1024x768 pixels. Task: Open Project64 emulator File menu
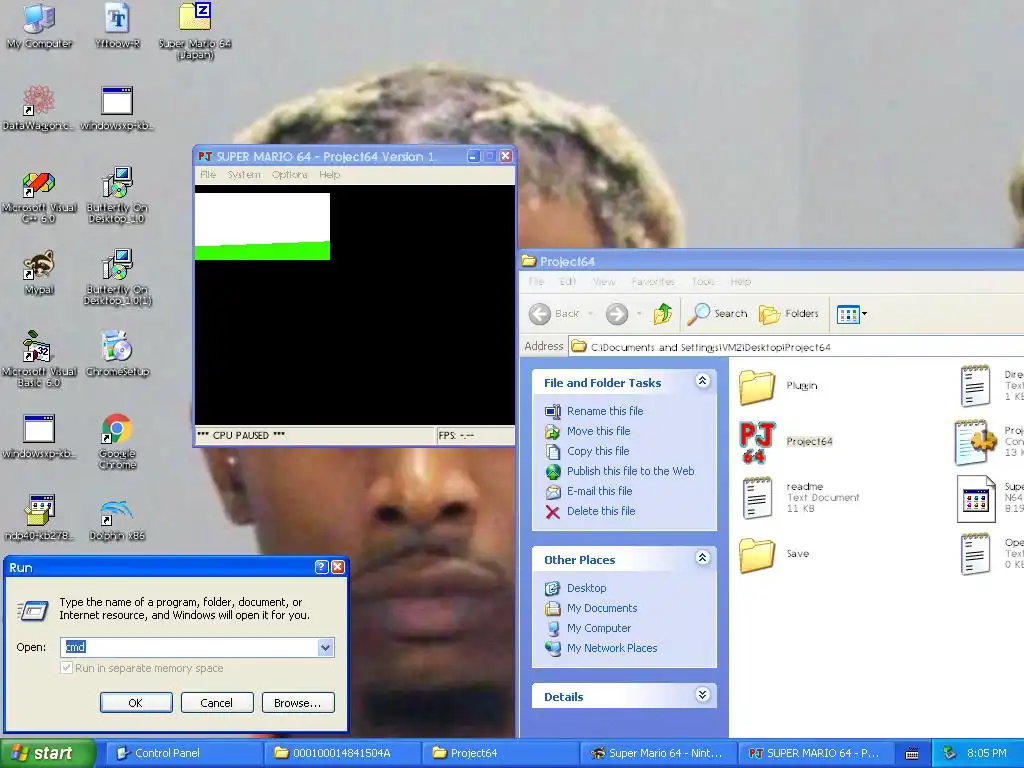click(208, 175)
